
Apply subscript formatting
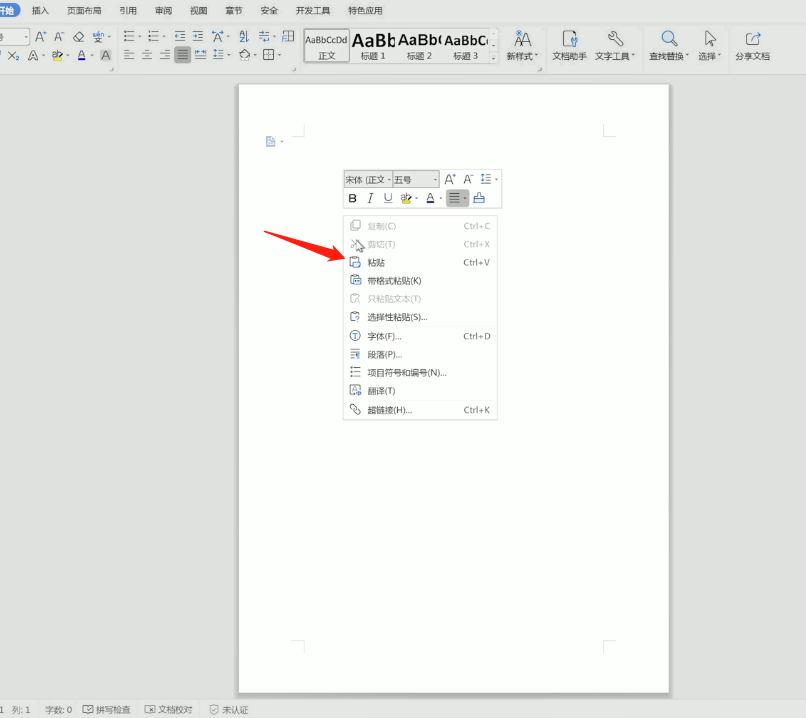point(13,56)
